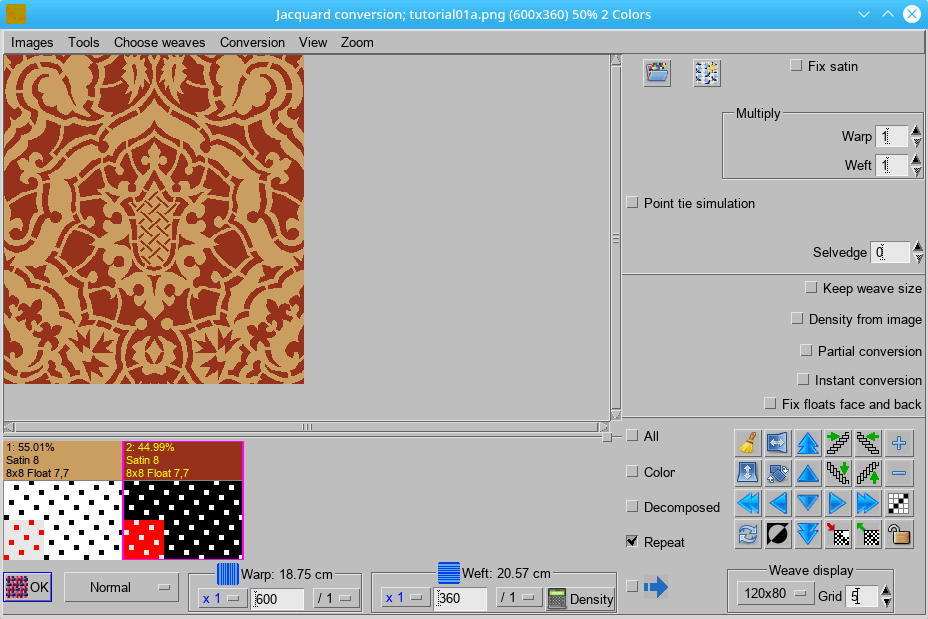Click the calculator icon beside Density

pos(556,598)
